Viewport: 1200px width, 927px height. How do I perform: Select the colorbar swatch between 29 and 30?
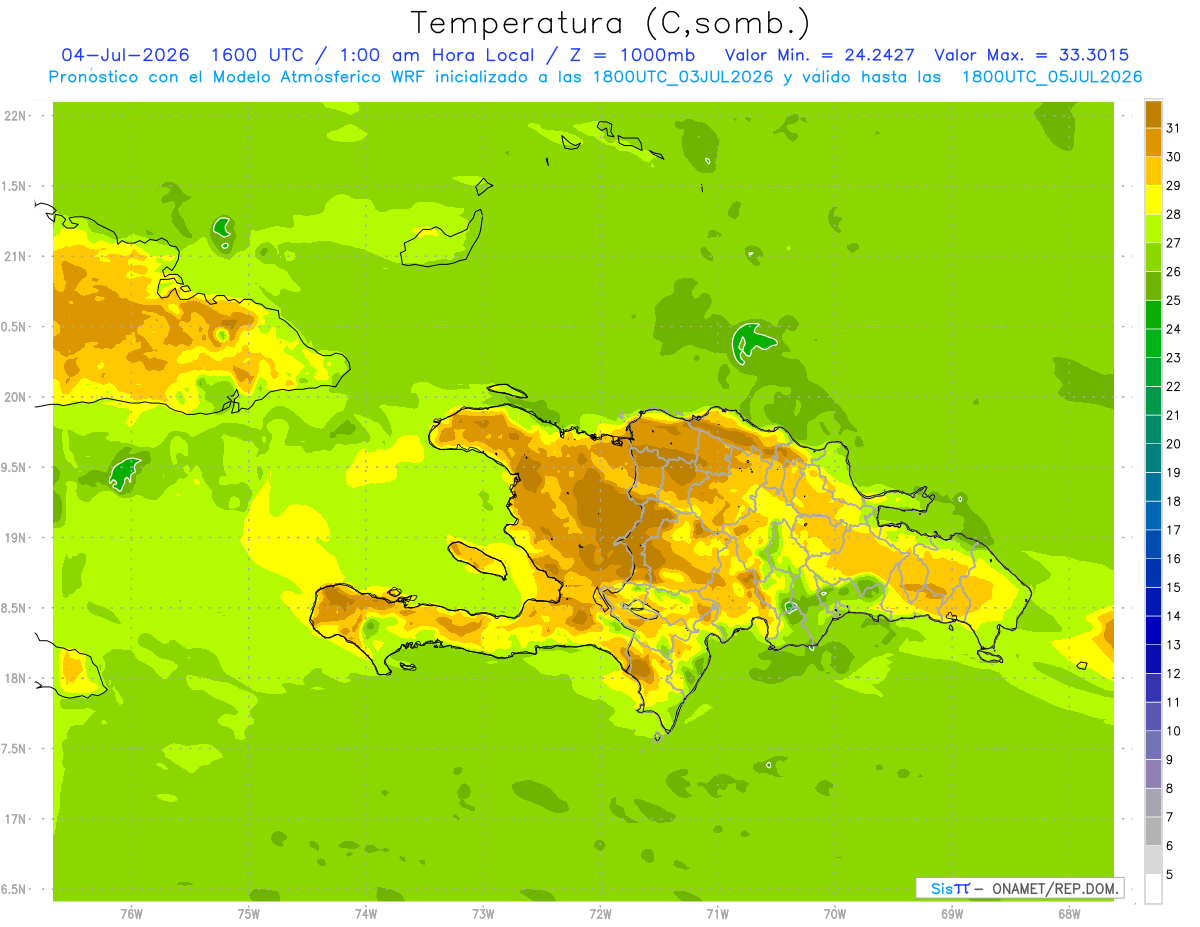(x=1153, y=171)
